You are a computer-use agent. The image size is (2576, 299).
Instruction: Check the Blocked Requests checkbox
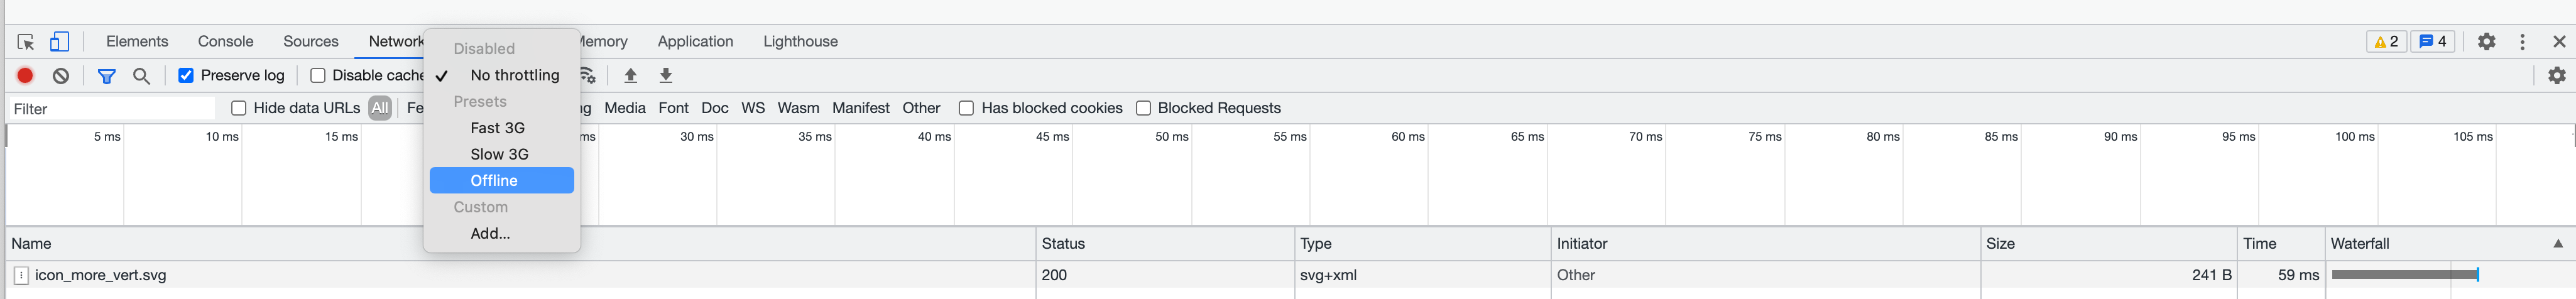(1143, 108)
